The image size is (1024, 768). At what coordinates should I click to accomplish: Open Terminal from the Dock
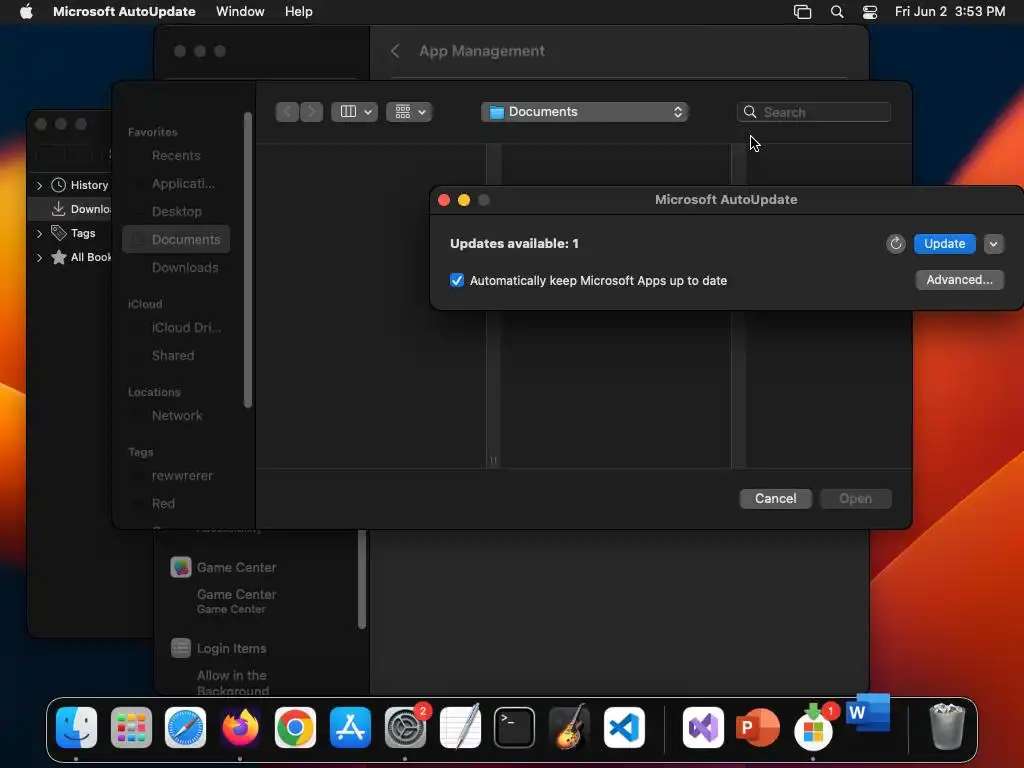pyautogui.click(x=515, y=728)
